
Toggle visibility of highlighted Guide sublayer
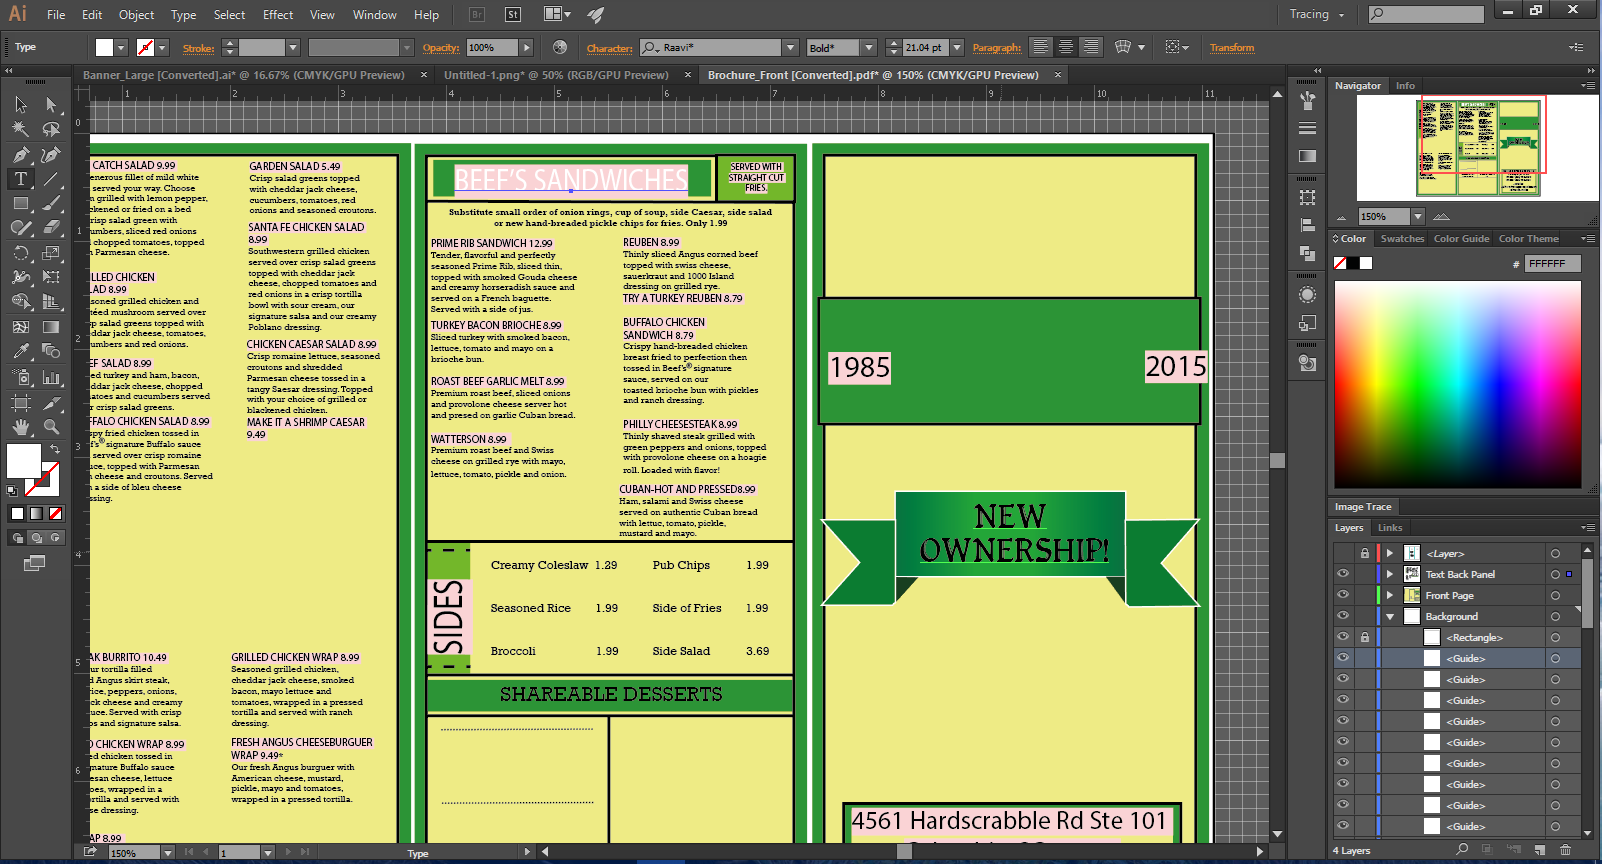1343,658
